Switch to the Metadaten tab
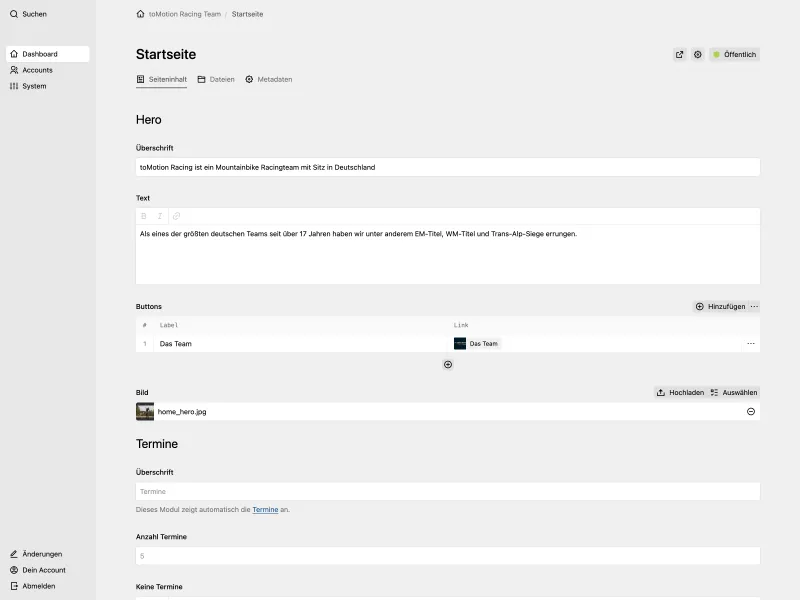Image resolution: width=800 pixels, height=600 pixels. [270, 78]
